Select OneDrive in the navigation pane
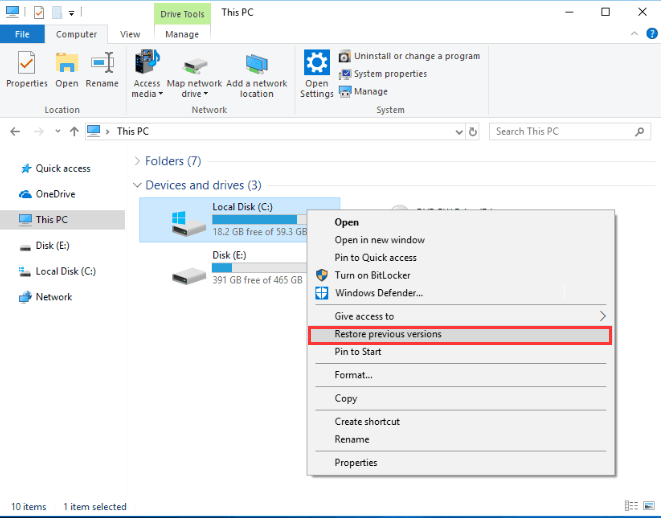The height and width of the screenshot is (518, 661). pos(55,194)
